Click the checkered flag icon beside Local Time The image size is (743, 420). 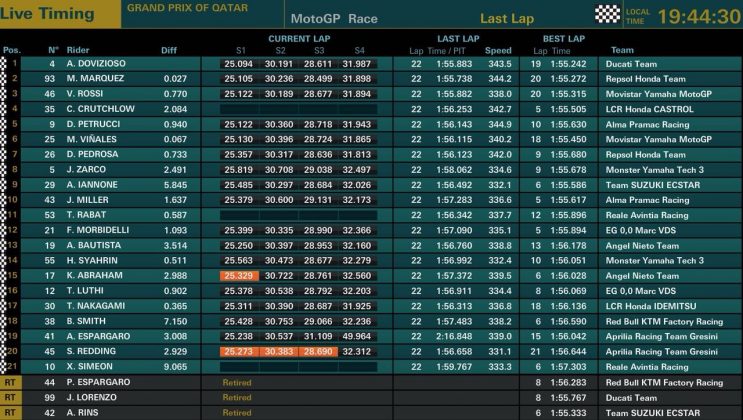pos(607,14)
